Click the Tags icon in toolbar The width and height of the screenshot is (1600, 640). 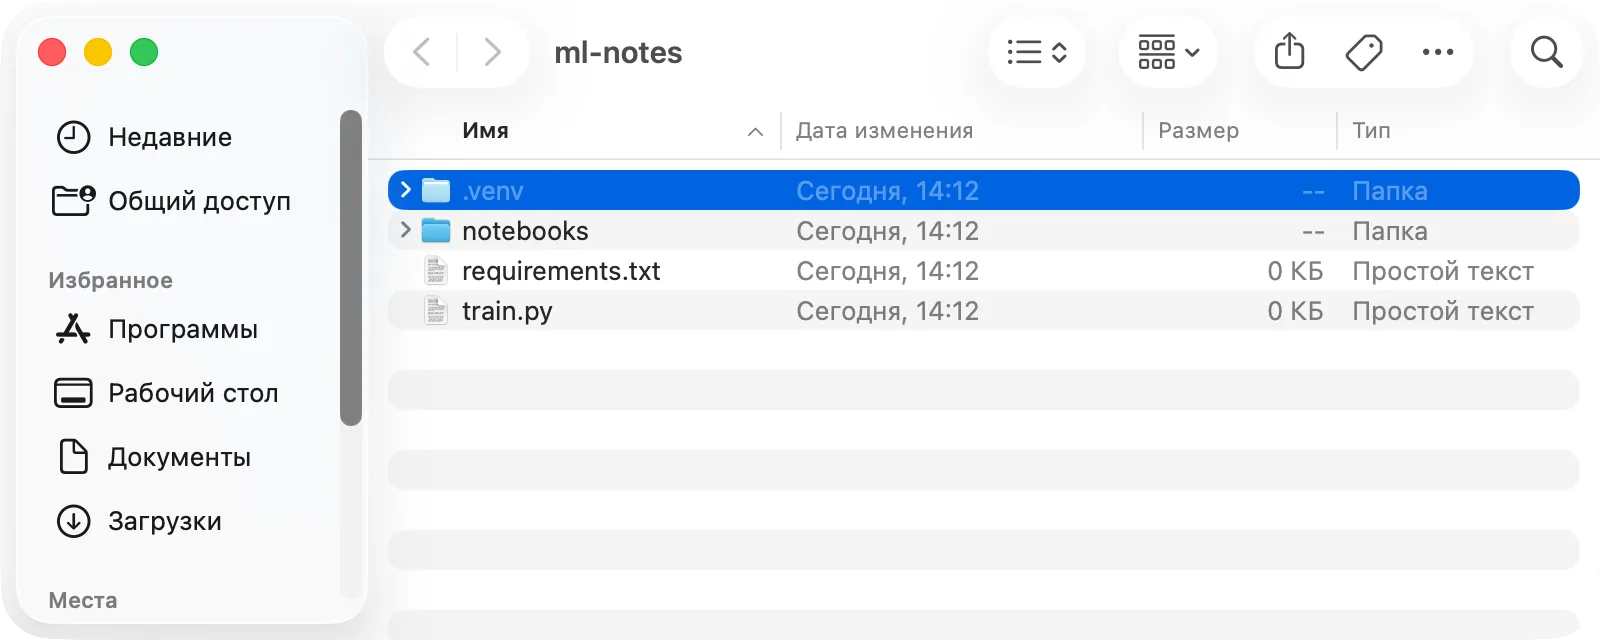point(1364,52)
